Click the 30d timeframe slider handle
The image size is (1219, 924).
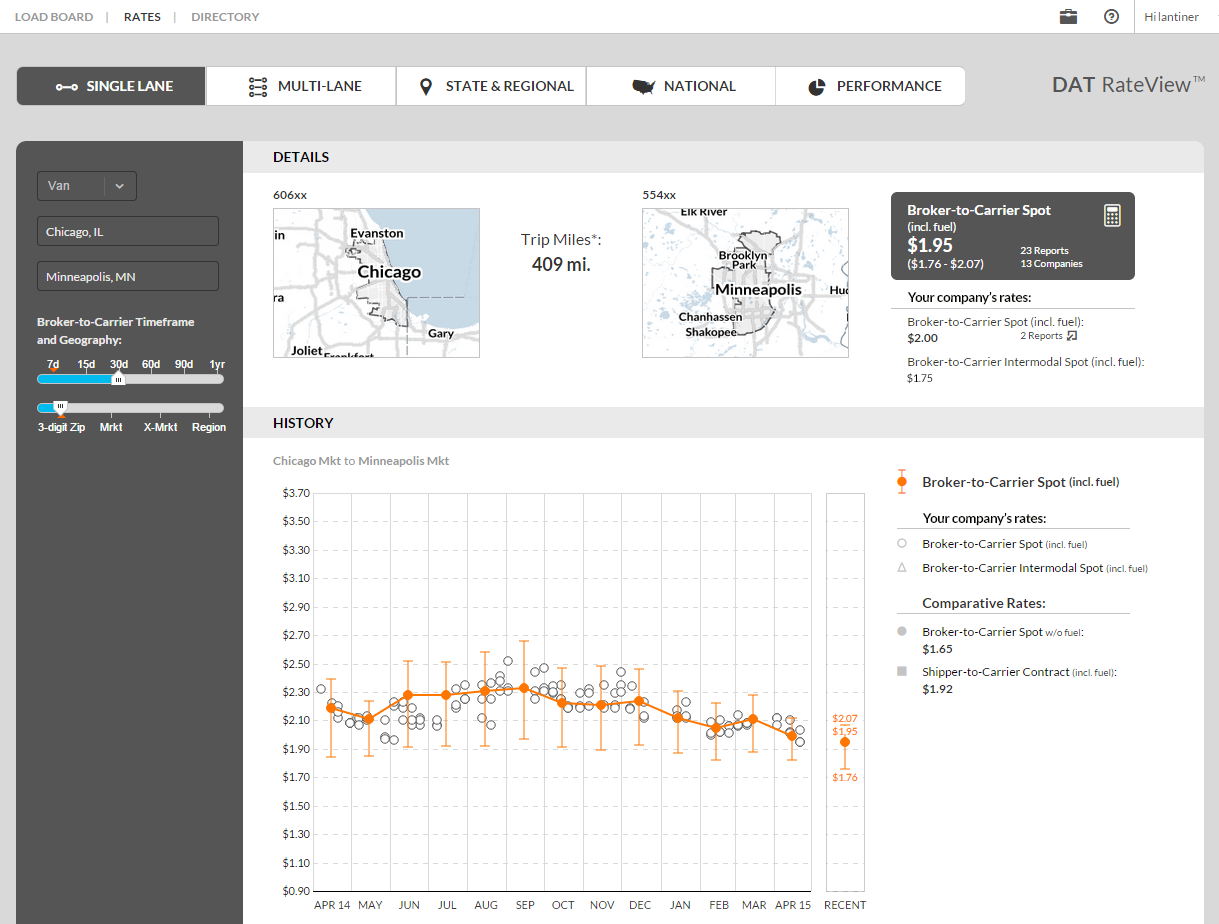pos(118,379)
